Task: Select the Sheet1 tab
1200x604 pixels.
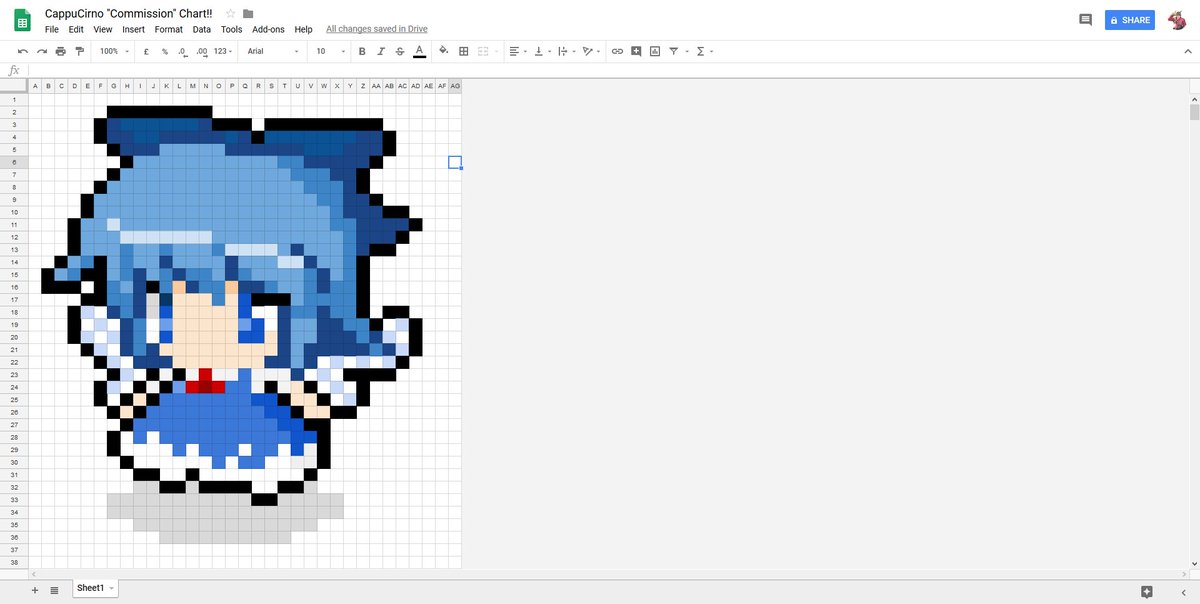Action: coord(95,588)
